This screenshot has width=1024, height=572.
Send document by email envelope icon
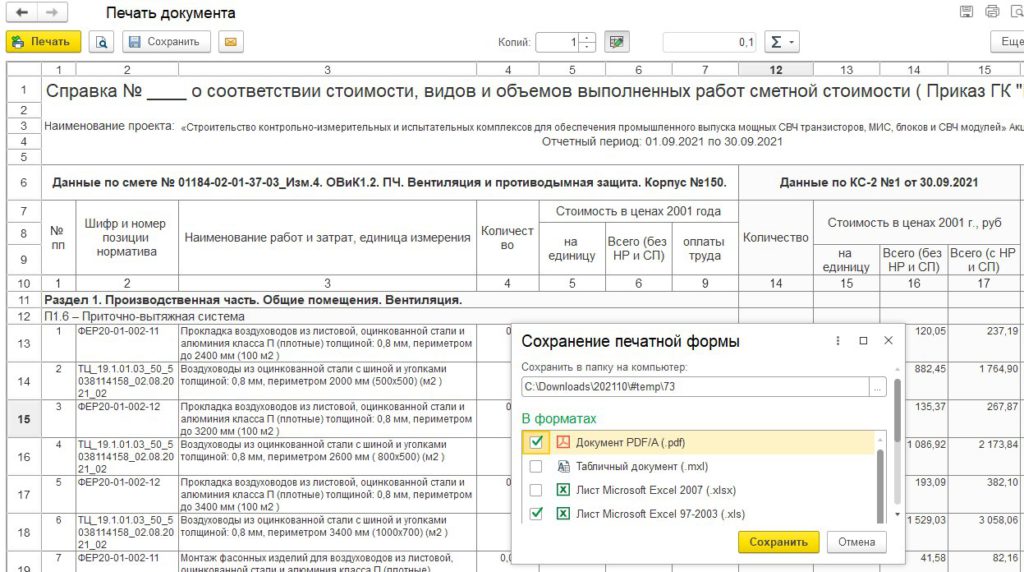point(231,42)
